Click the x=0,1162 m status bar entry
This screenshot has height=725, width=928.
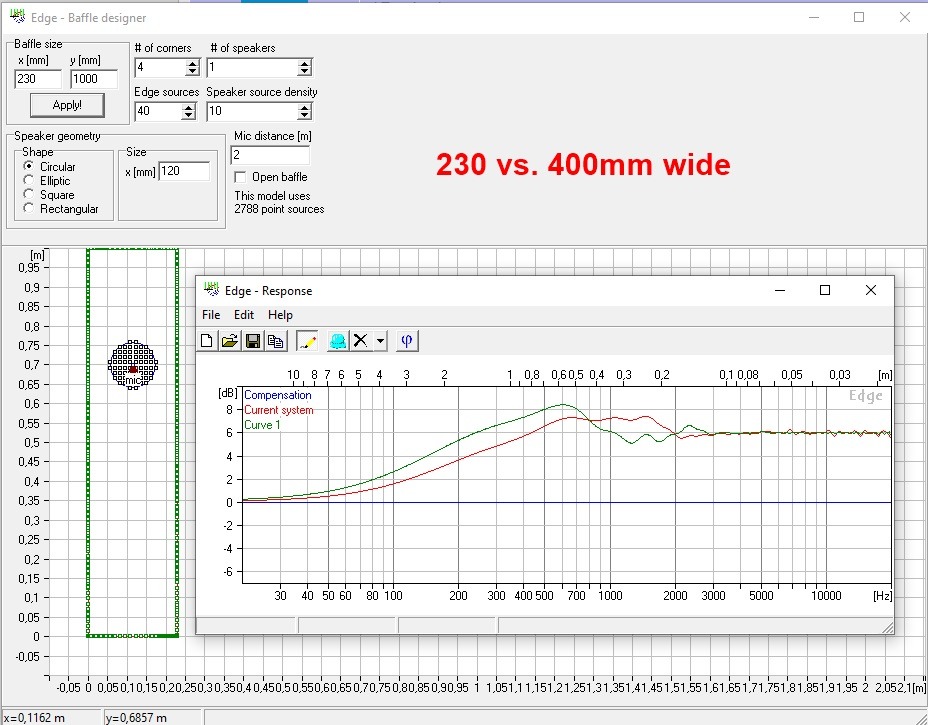(34, 718)
